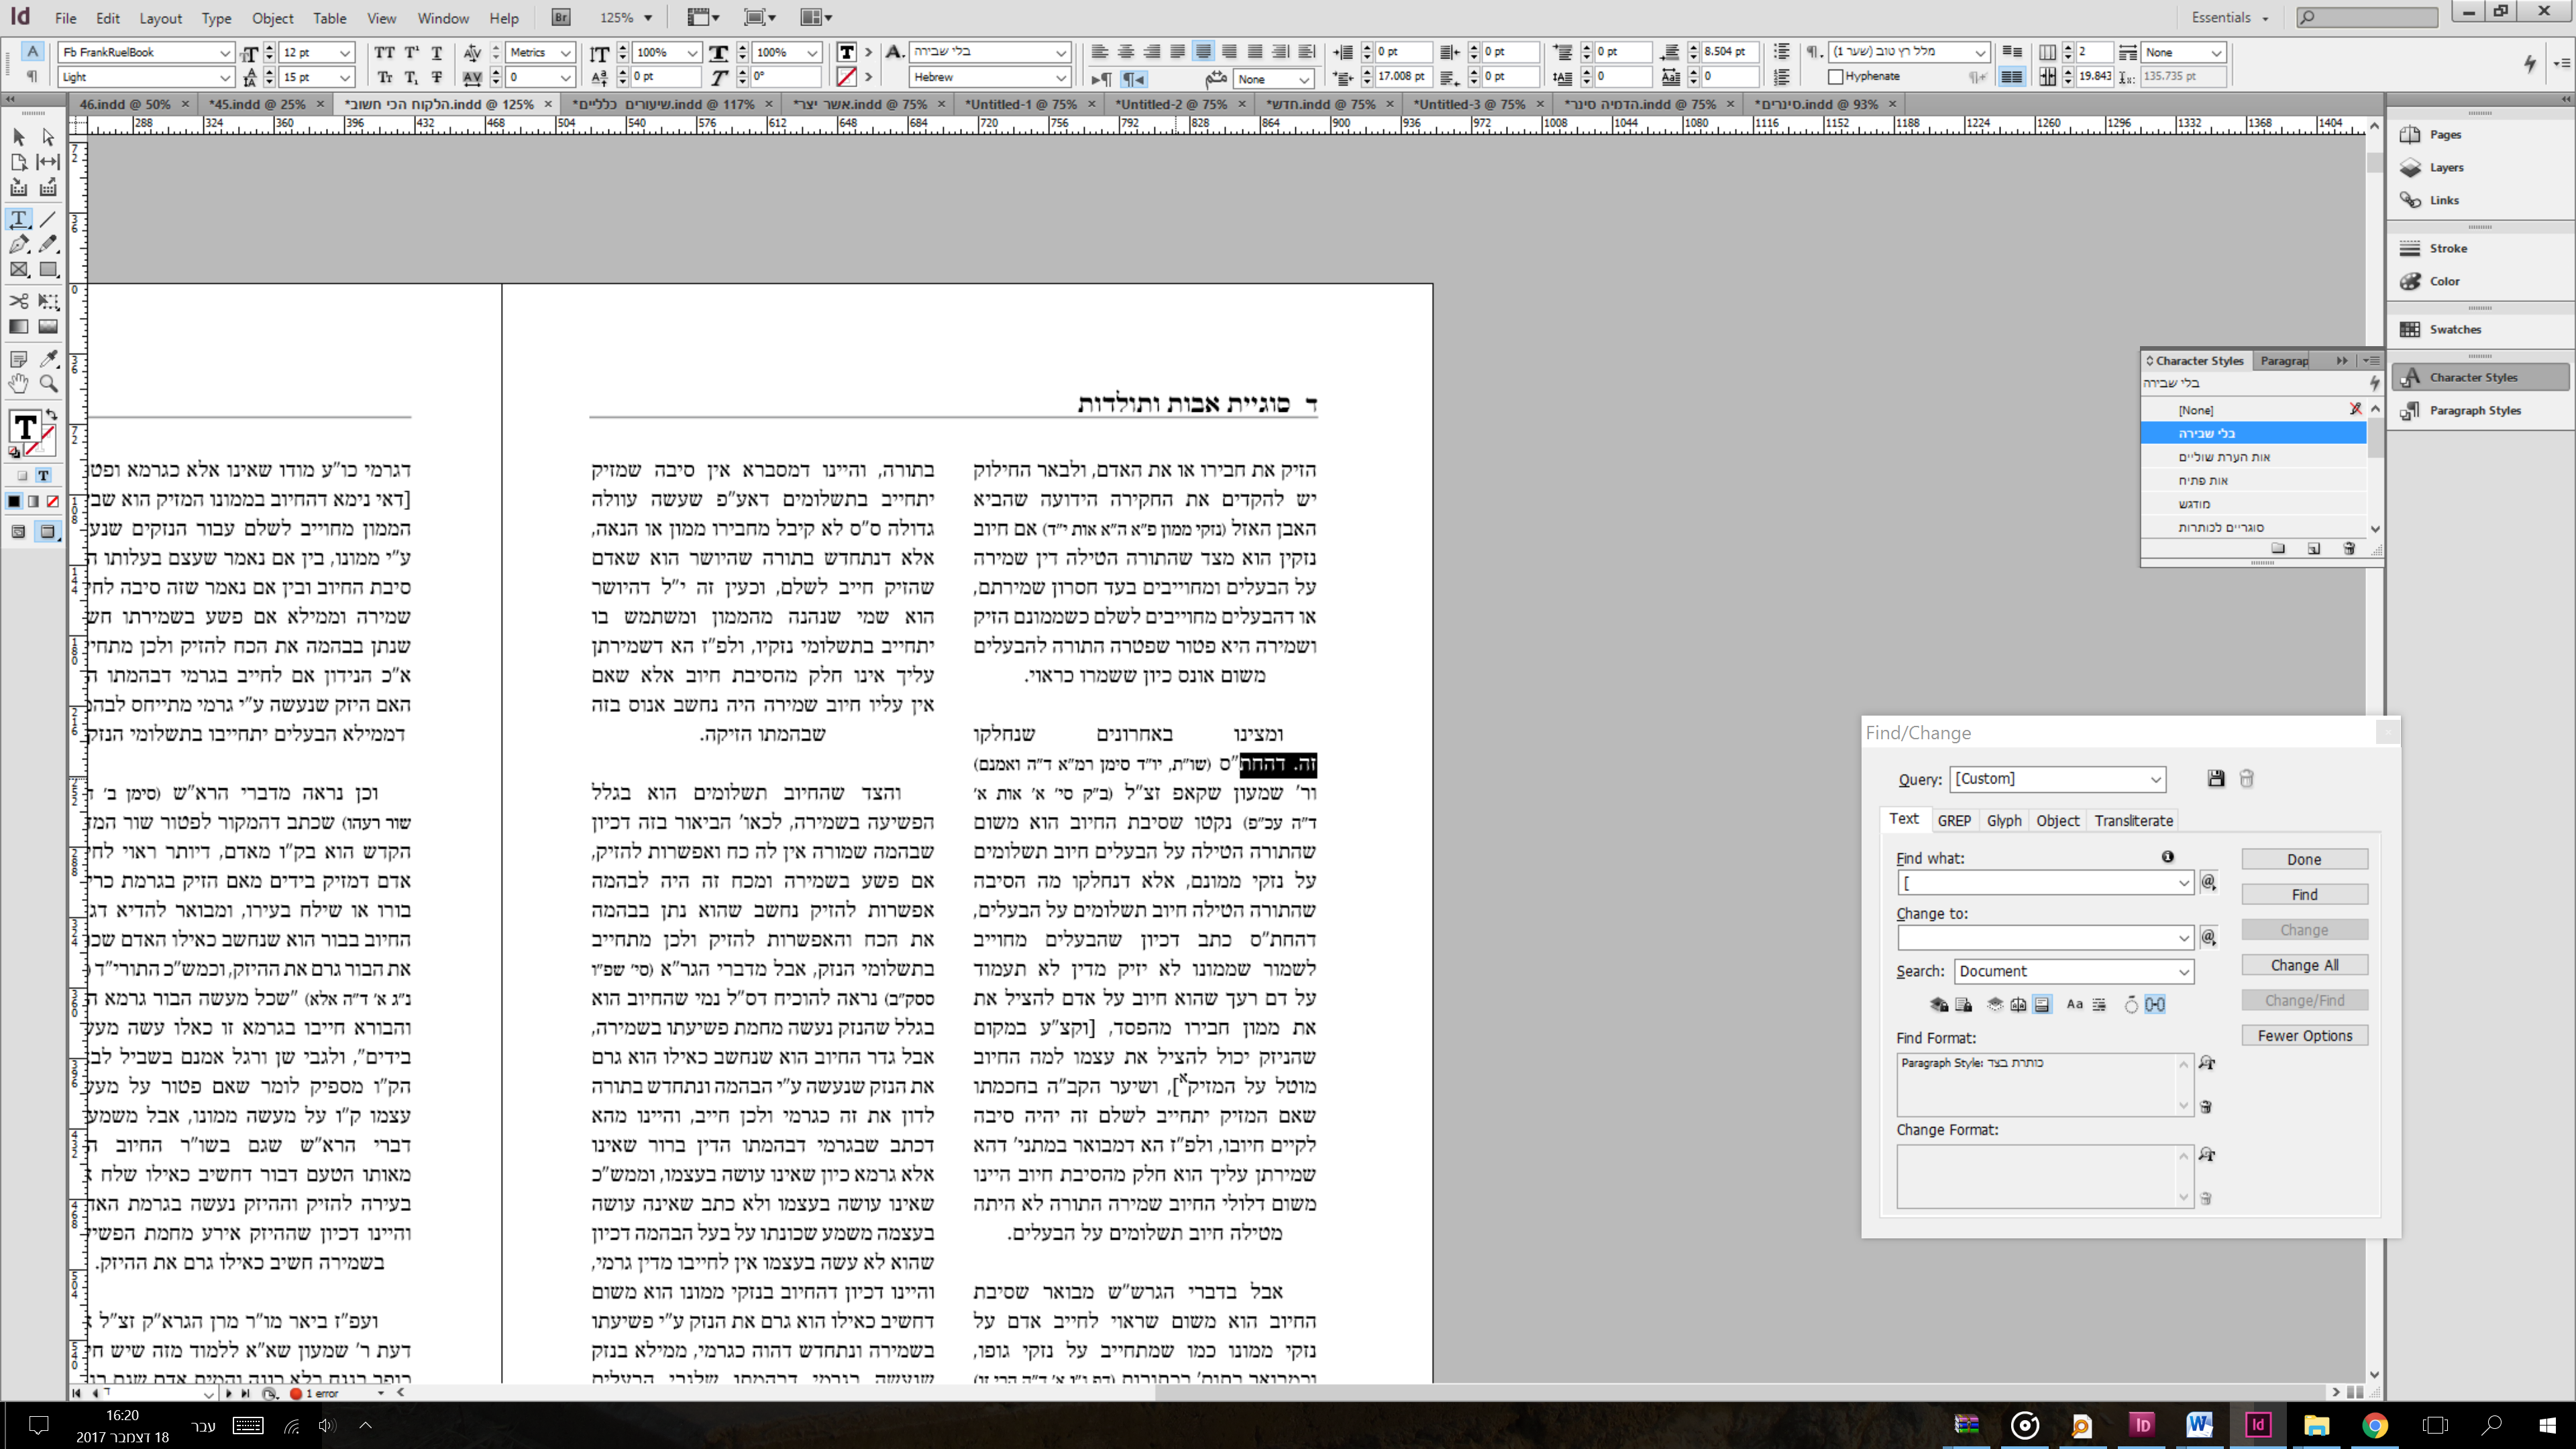The width and height of the screenshot is (2576, 1449).
Task: Open the font size dropdown (12 pt)
Action: click(345, 53)
